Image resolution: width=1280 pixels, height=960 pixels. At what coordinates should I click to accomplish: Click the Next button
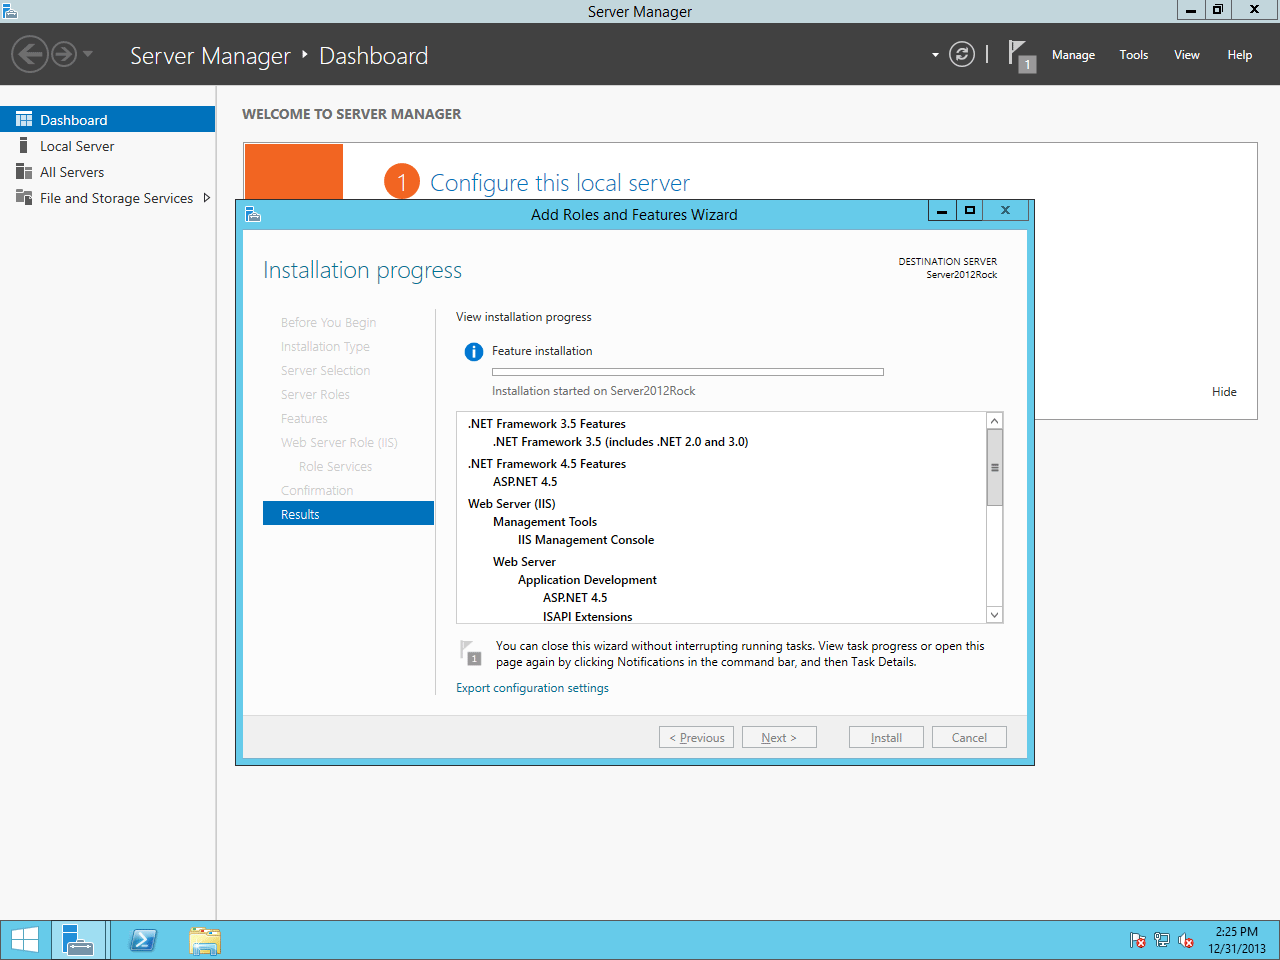click(779, 737)
